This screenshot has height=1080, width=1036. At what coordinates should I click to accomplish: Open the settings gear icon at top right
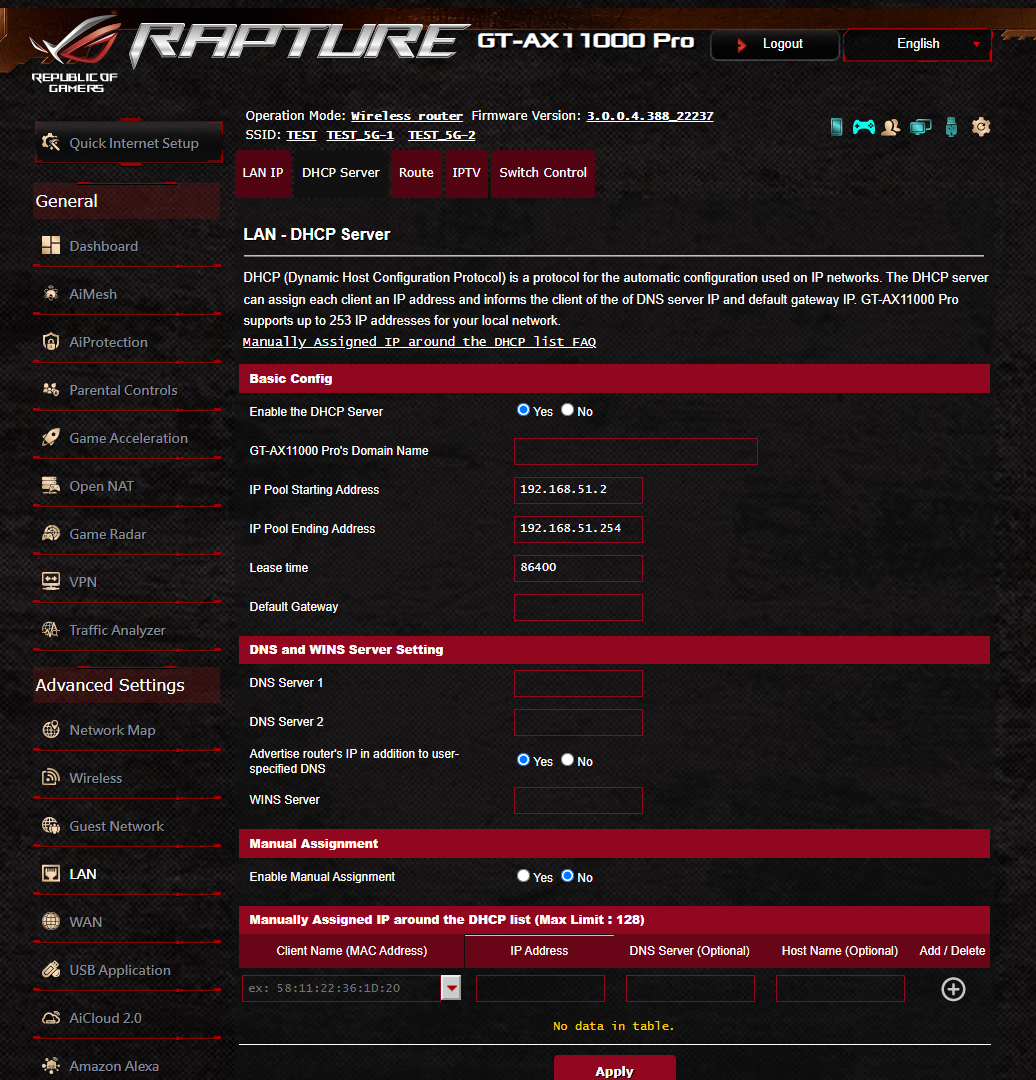[x=981, y=127]
